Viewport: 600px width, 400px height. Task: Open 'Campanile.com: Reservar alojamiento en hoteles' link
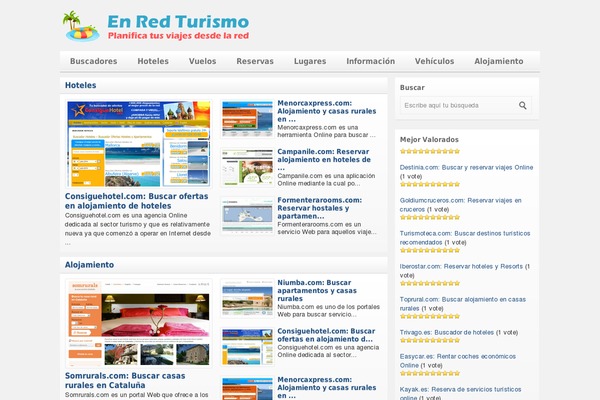tap(324, 160)
